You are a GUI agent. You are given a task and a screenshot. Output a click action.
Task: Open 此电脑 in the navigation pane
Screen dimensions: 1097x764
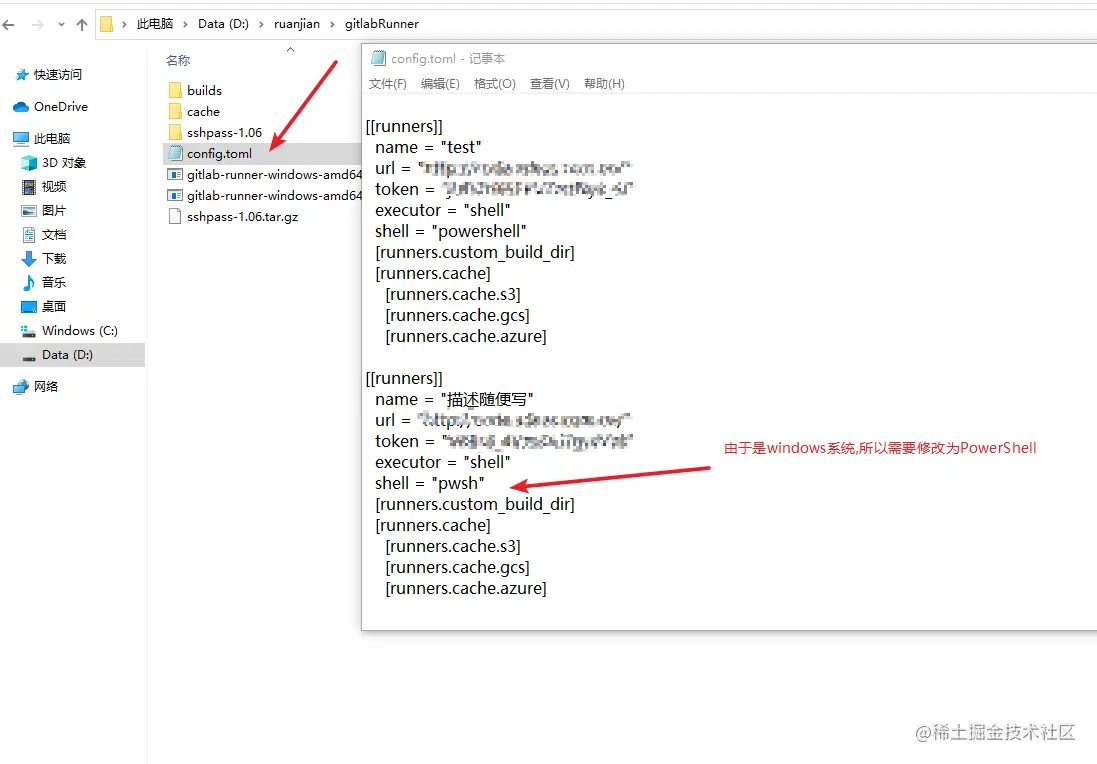52,139
